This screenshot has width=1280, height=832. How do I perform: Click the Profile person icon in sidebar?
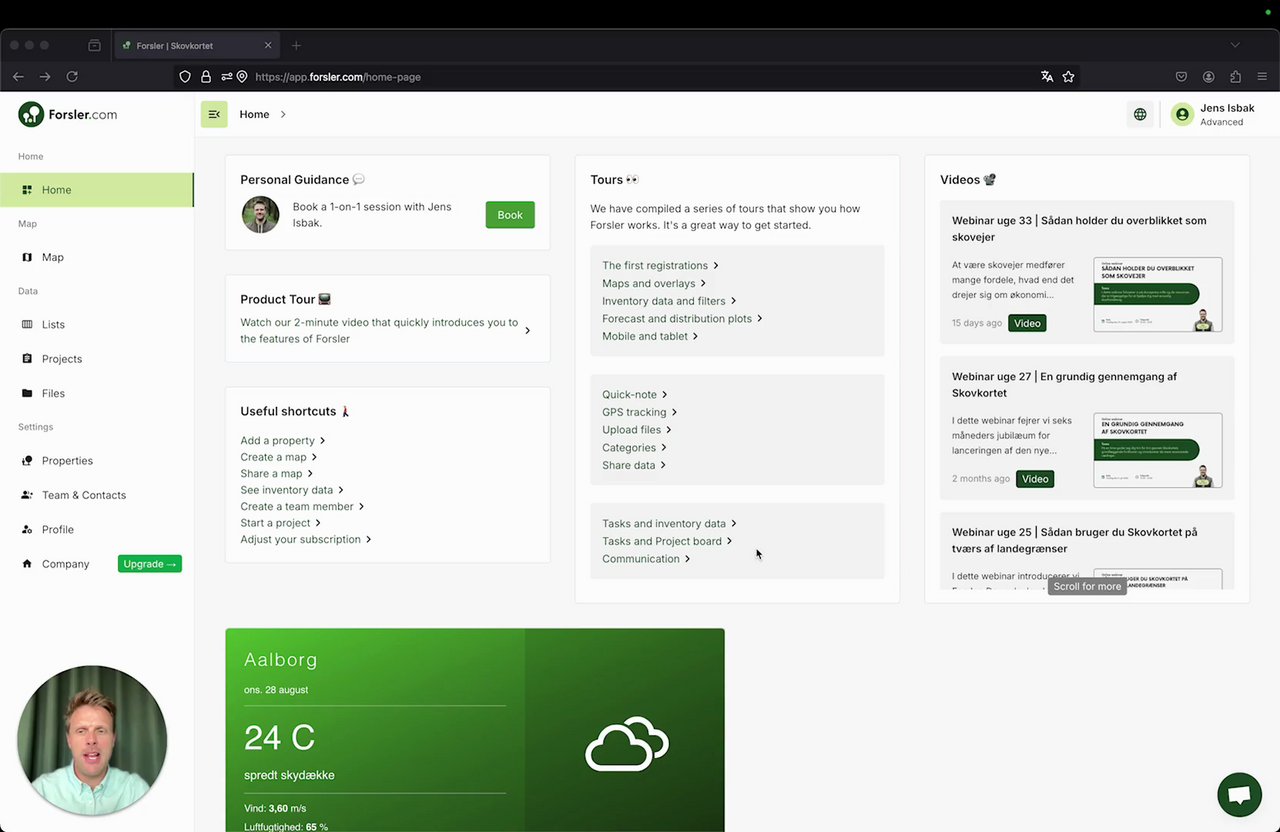(27, 529)
